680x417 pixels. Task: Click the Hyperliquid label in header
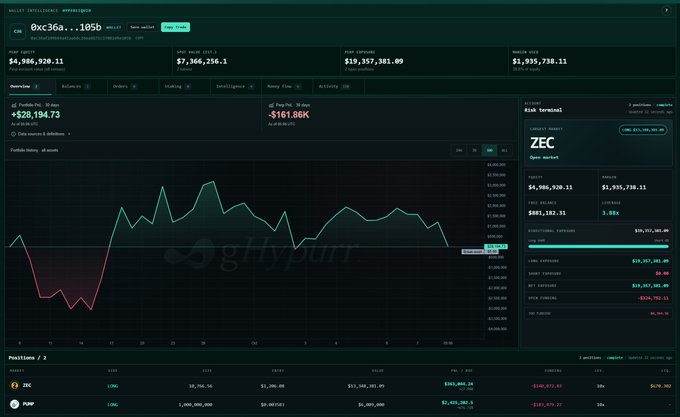77,10
